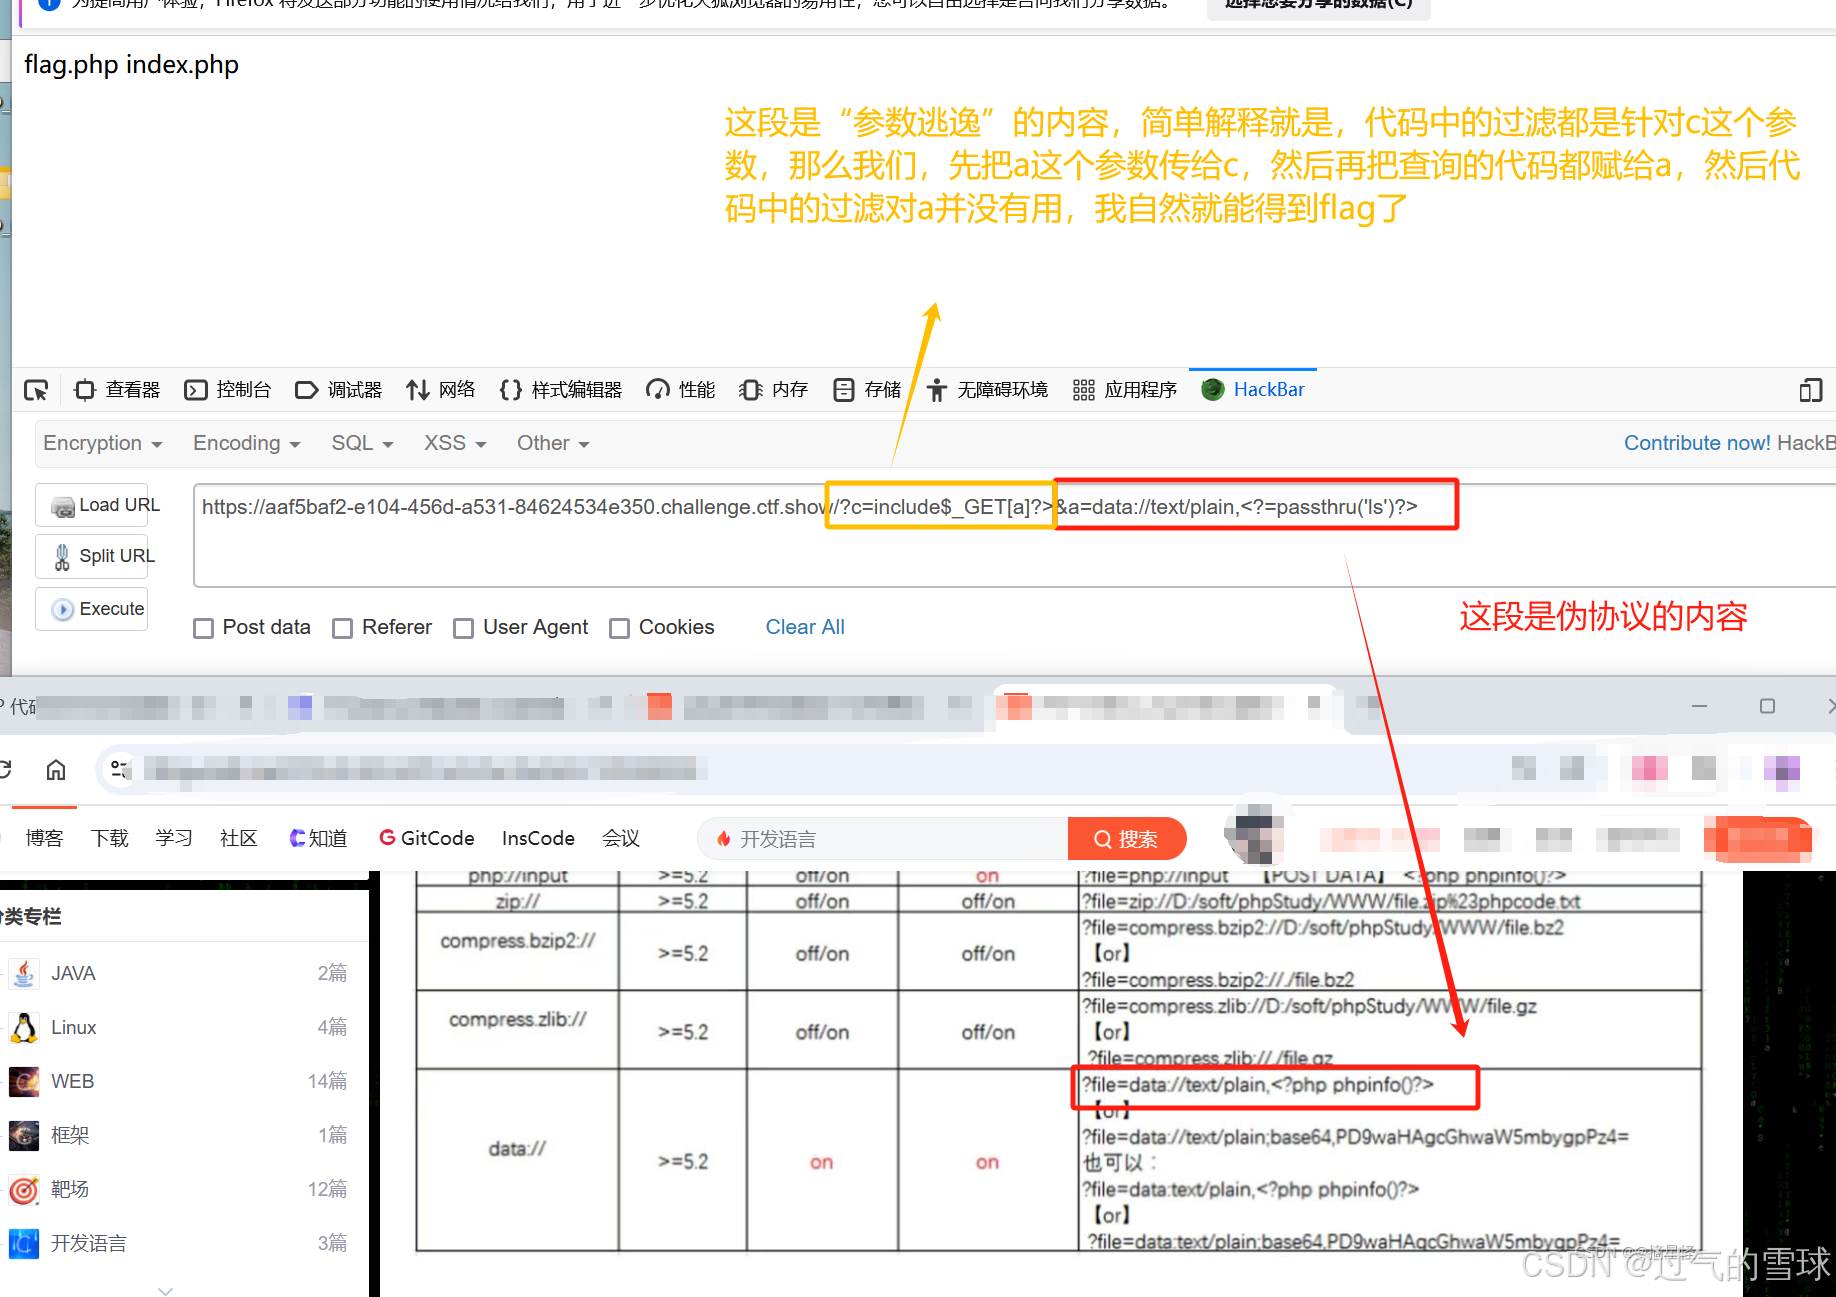The height and width of the screenshot is (1297, 1836).
Task: Enable the Referer checkbox
Action: [344, 627]
